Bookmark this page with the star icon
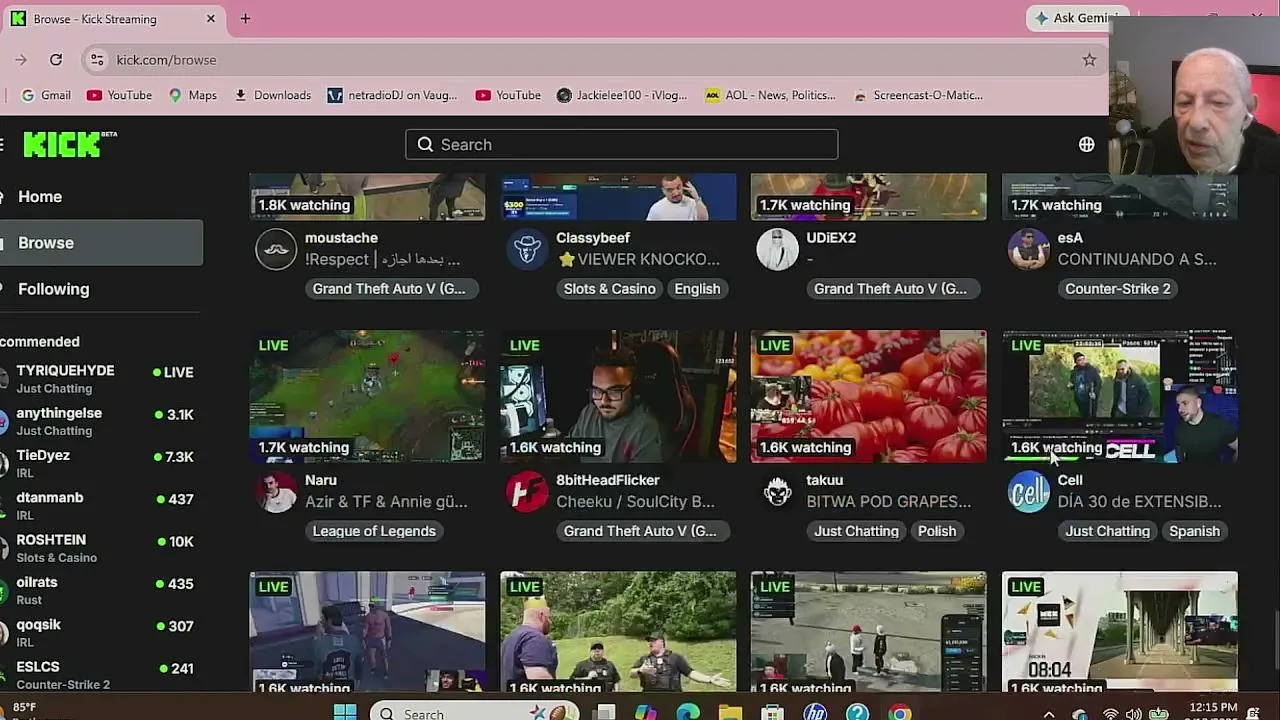1280x720 pixels. (x=1089, y=60)
